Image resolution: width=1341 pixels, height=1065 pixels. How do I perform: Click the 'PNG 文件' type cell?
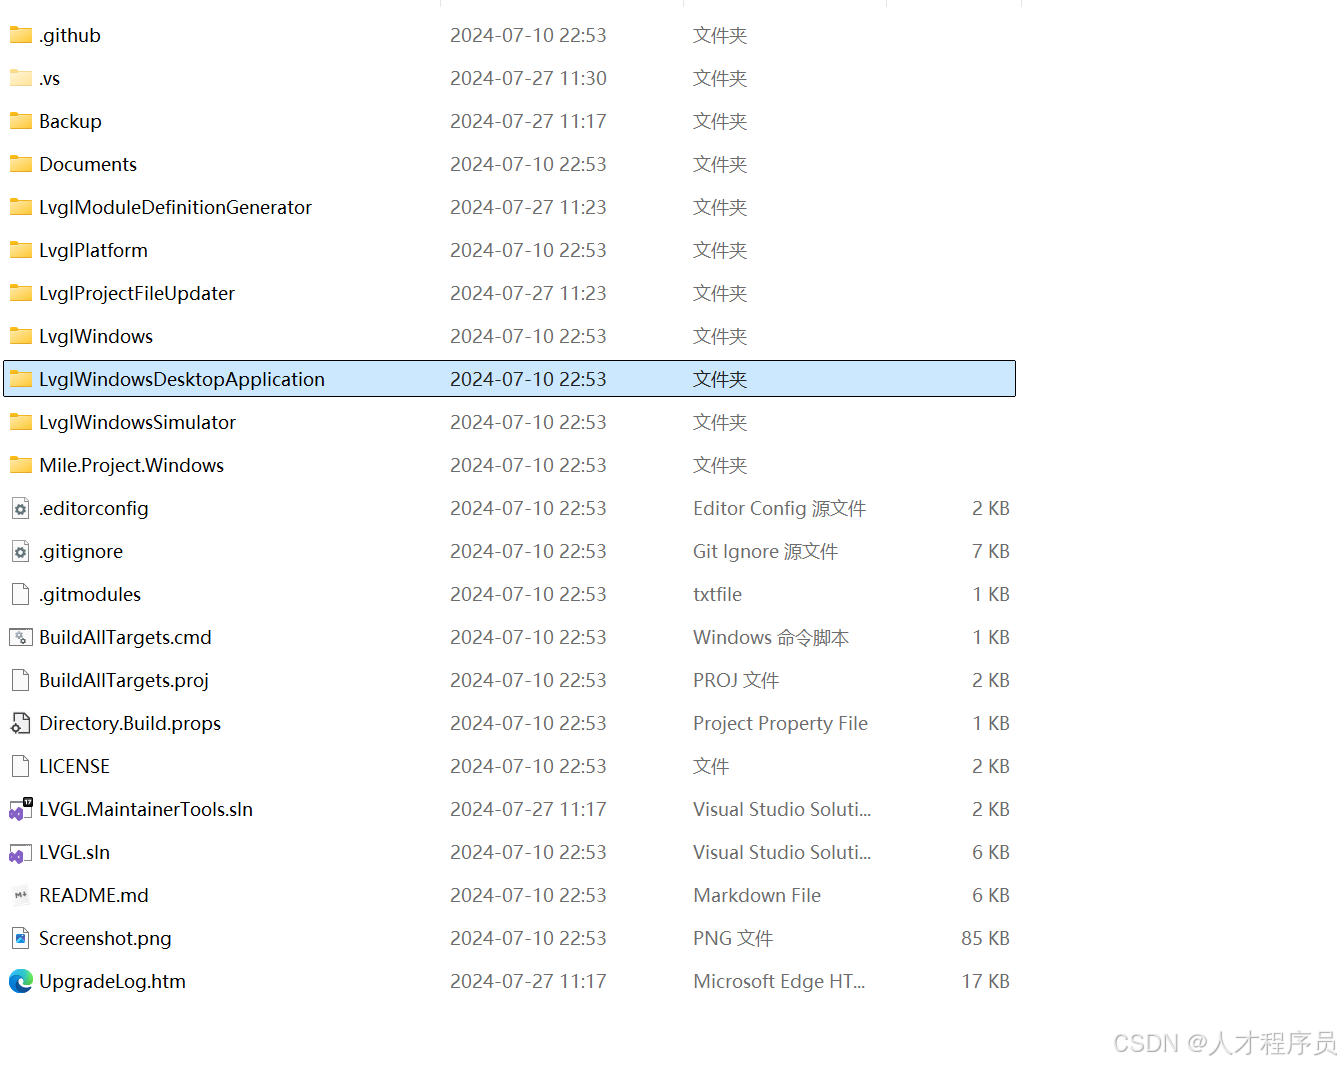pos(733,938)
